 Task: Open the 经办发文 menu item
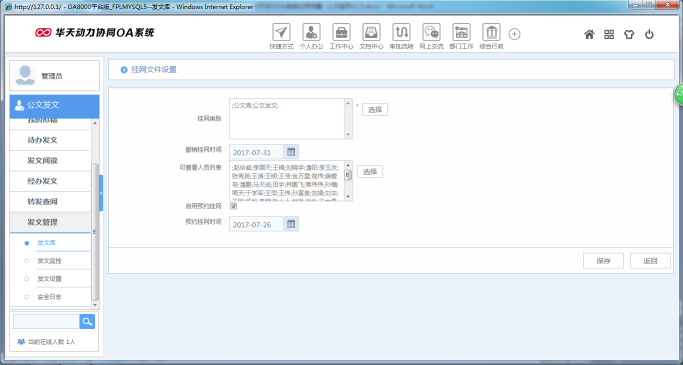pos(50,181)
